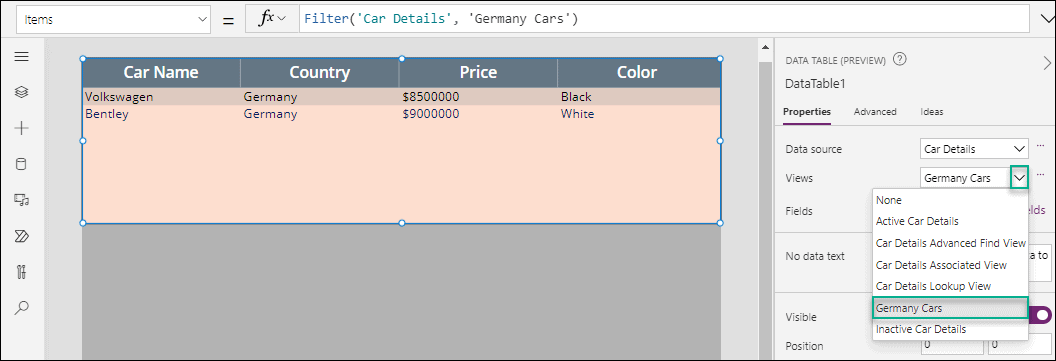
Task: Switch to the Ideas tab
Action: pos(932,112)
